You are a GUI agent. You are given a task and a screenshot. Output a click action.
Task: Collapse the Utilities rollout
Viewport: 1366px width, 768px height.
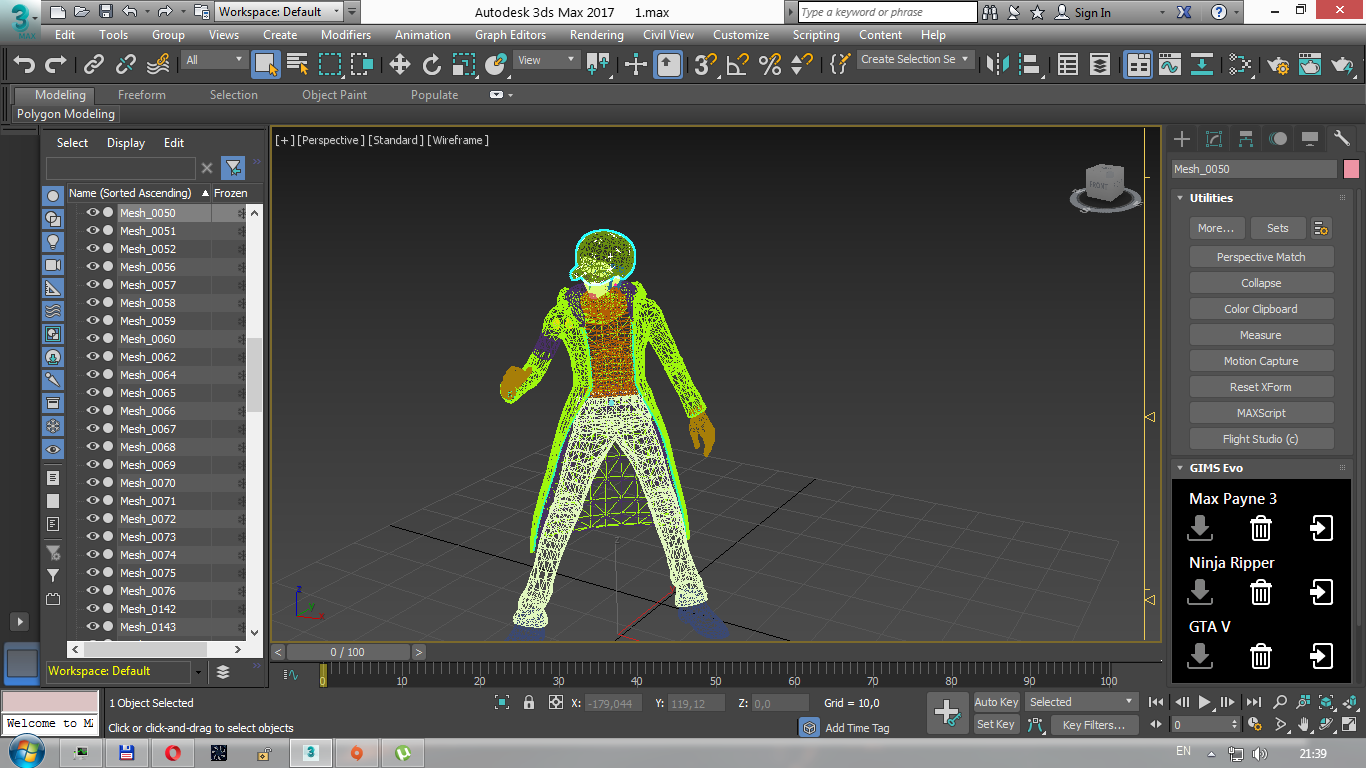(x=1211, y=198)
